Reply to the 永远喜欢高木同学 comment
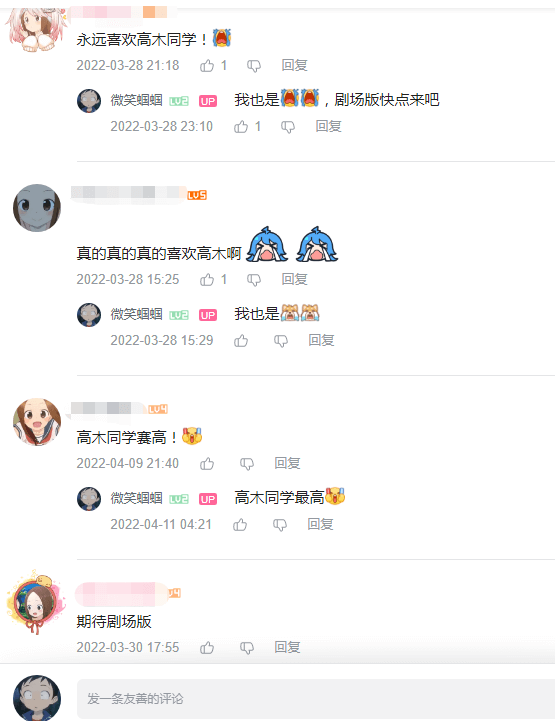Screen dimensions: 555x721 [x=294, y=65]
